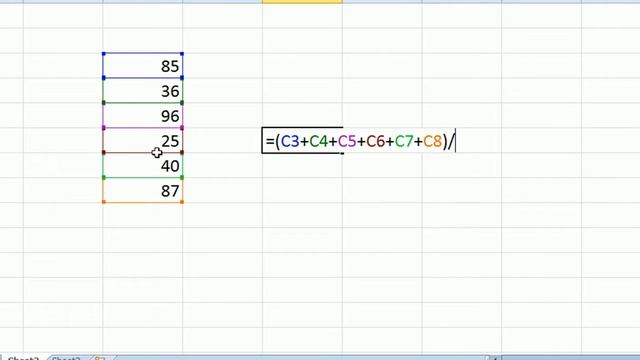Place cursor on C7 in the formula

(404, 141)
